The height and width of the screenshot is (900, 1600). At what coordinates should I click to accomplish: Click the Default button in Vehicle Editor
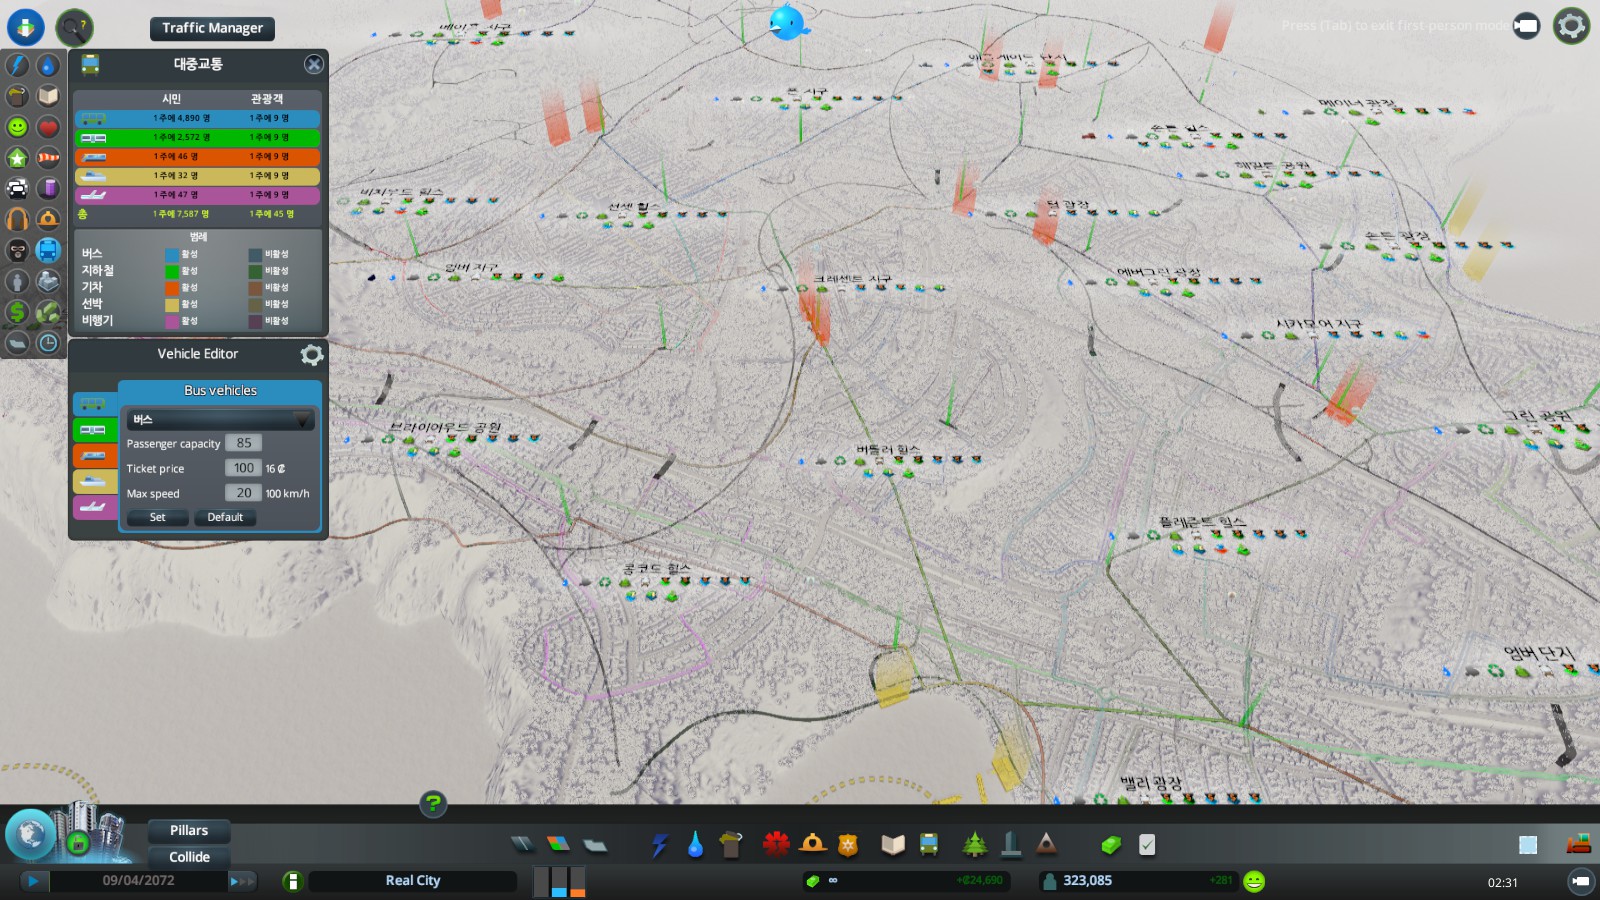225,518
